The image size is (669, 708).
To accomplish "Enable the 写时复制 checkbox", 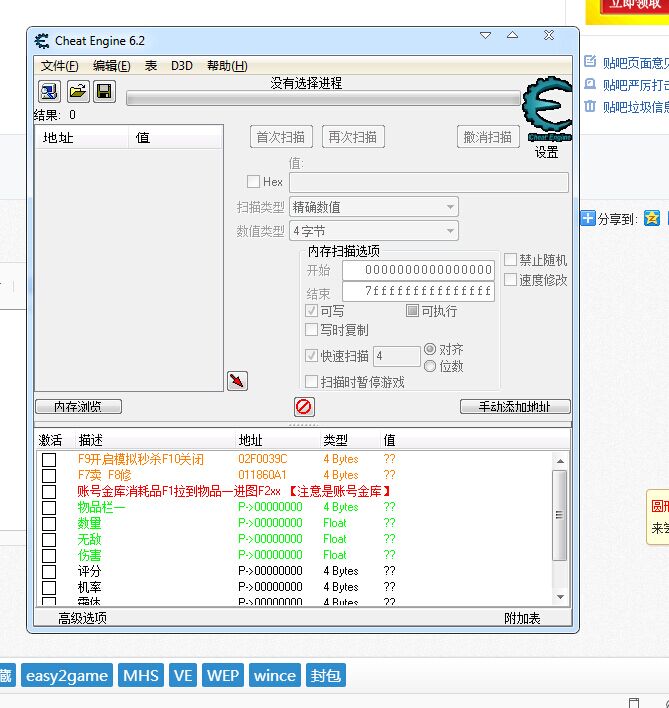I will pos(311,330).
